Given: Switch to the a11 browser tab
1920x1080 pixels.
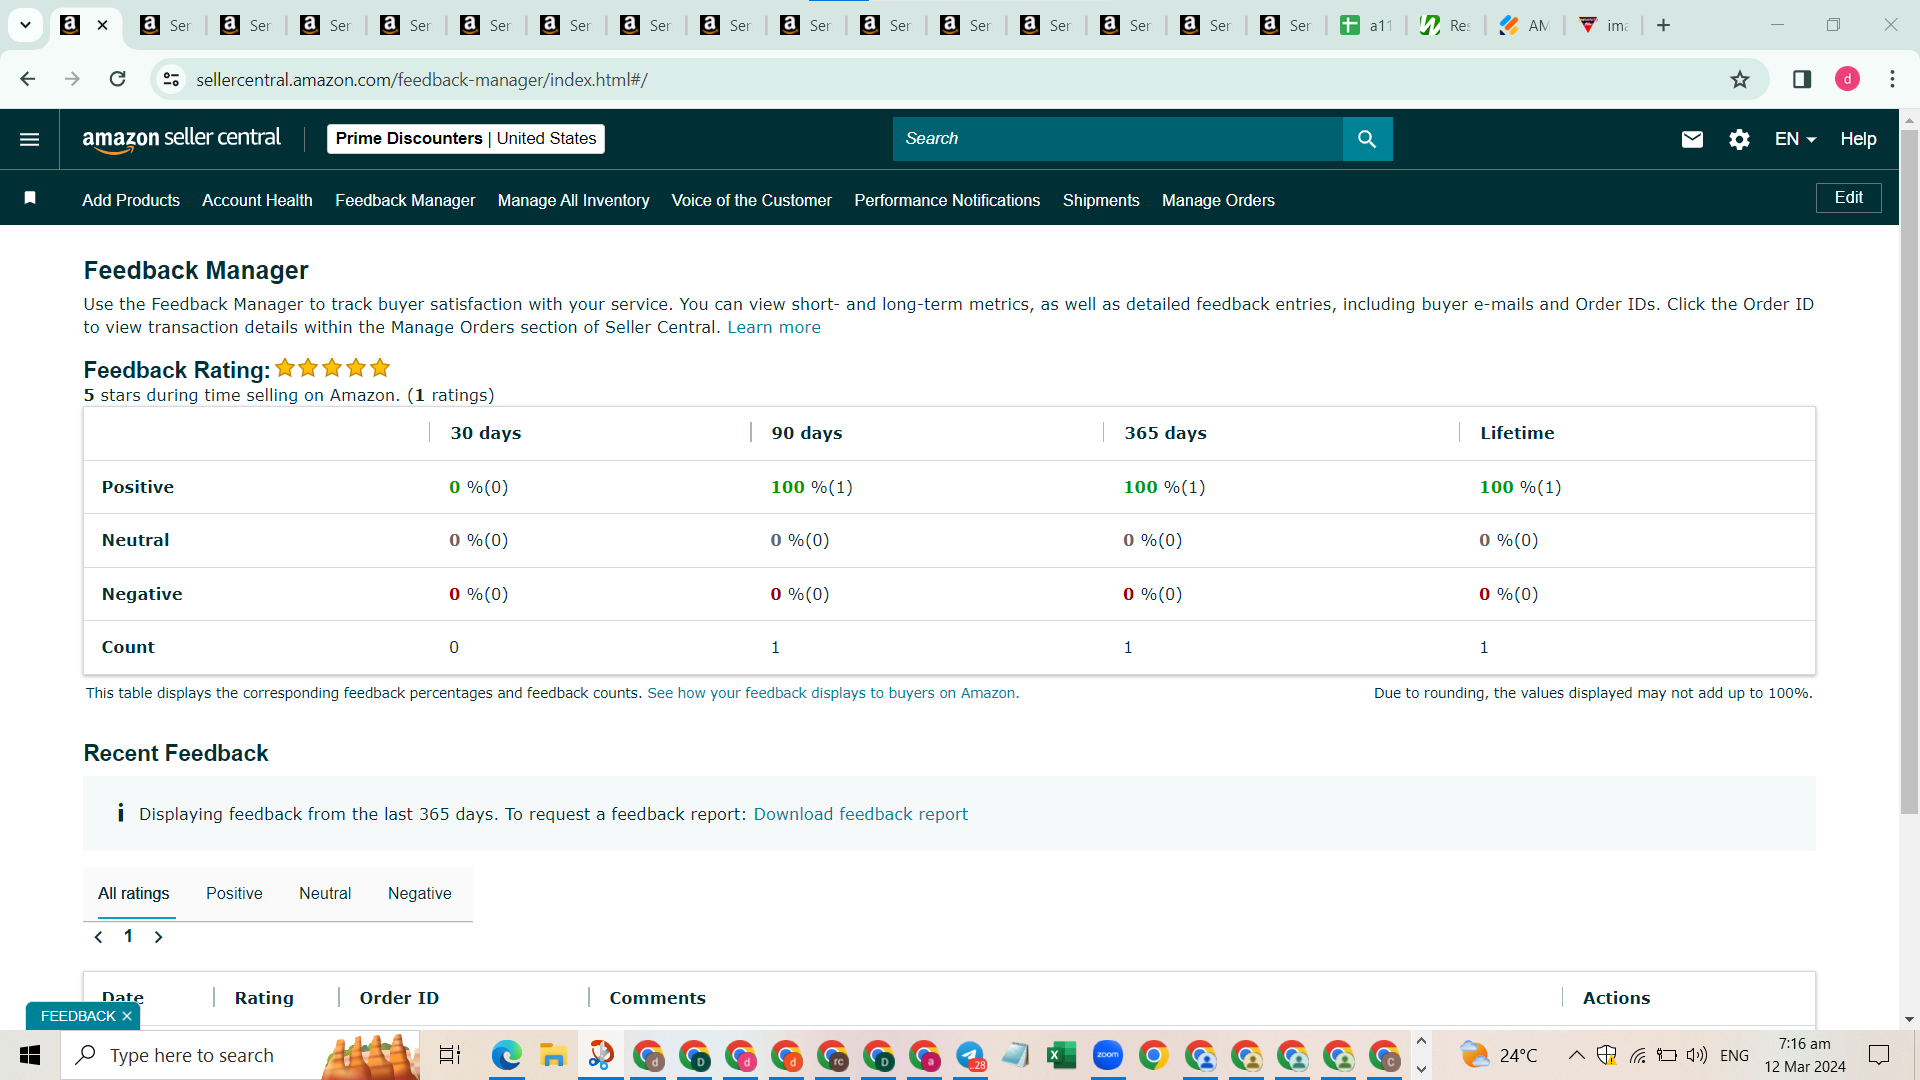Looking at the screenshot, I should 1366,25.
